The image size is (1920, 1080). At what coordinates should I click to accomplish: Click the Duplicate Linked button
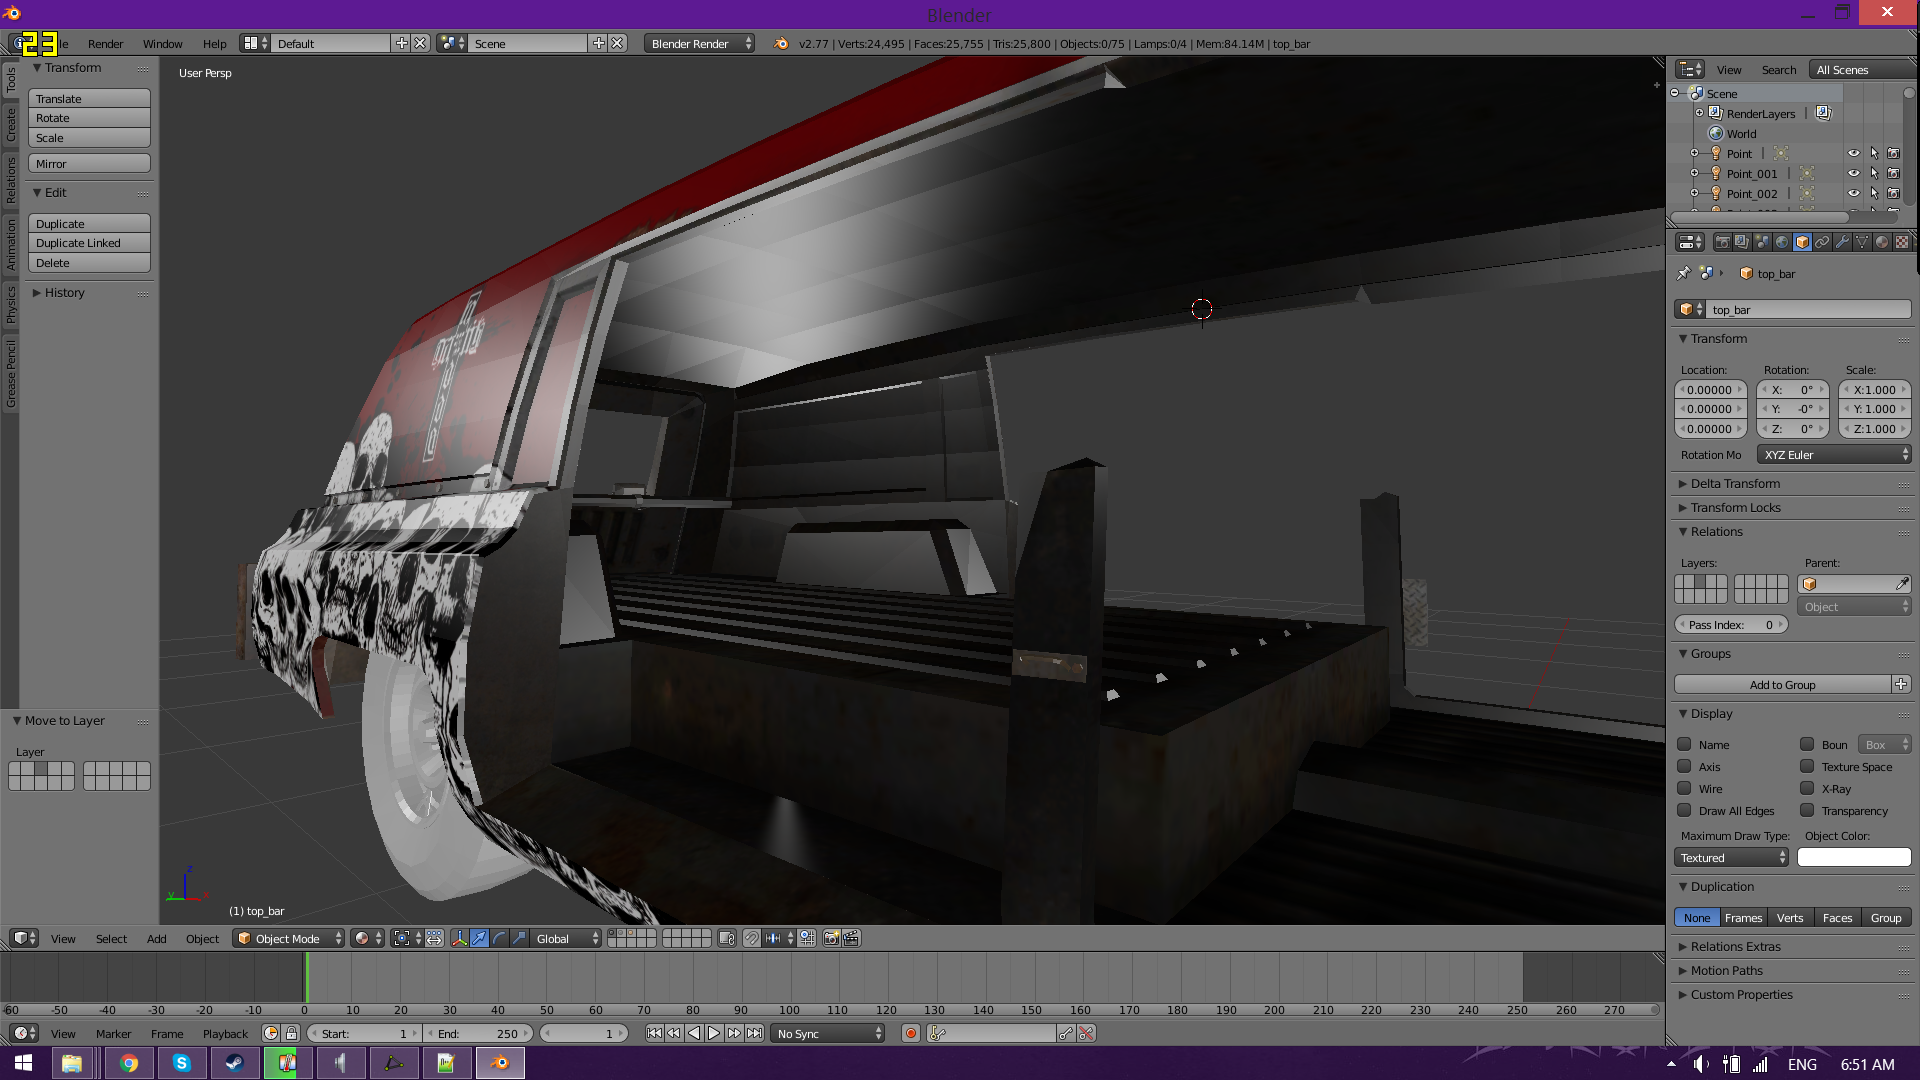(89, 243)
